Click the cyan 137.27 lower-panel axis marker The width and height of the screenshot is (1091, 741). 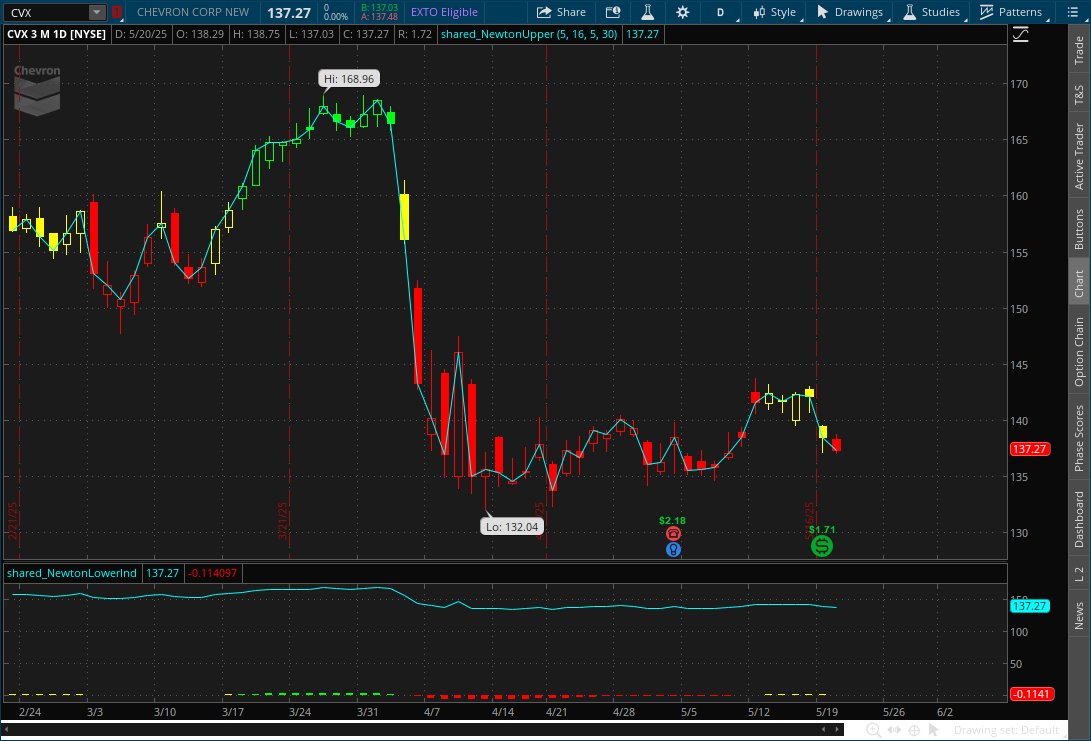[1030, 606]
